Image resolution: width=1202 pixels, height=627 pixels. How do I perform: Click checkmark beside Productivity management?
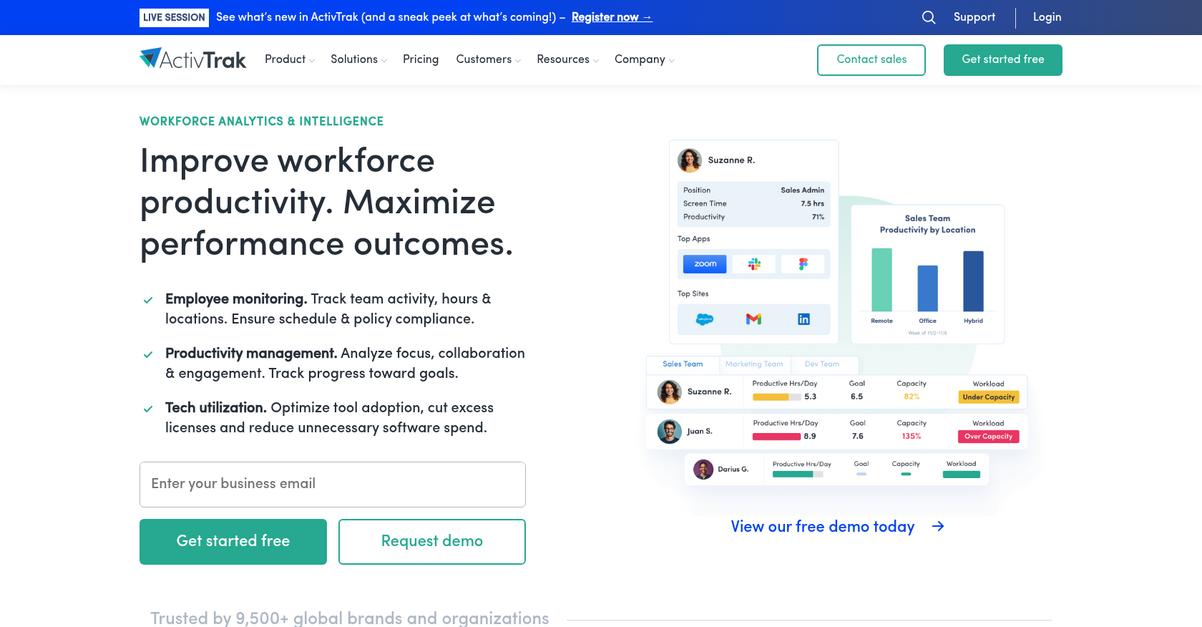coord(148,354)
